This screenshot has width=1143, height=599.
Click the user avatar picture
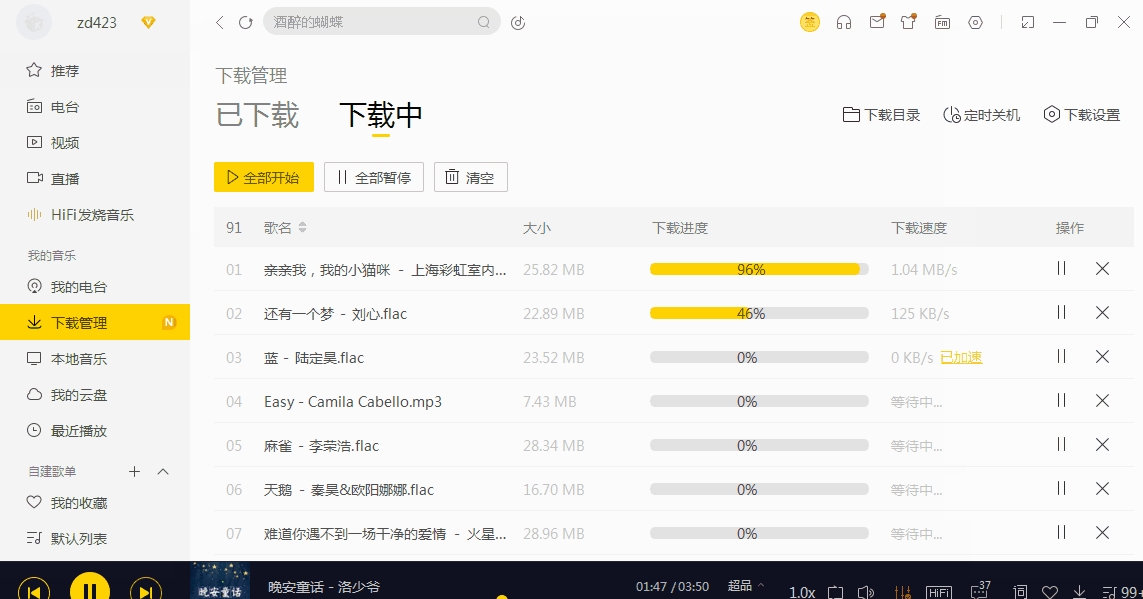point(34,23)
